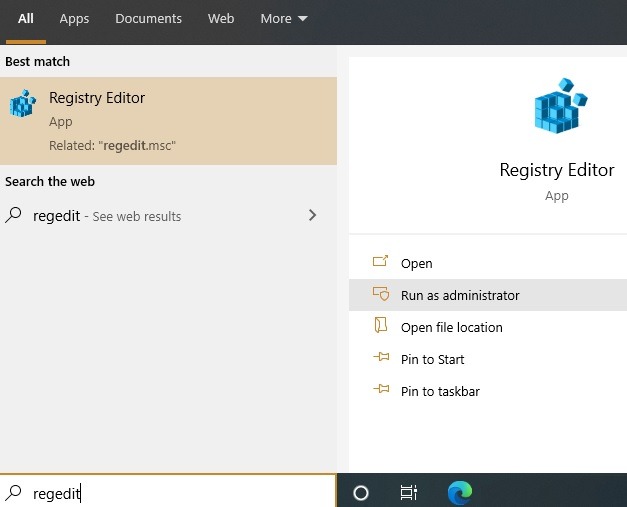
Task: Click the large Registry Editor preview icon
Action: click(560, 106)
